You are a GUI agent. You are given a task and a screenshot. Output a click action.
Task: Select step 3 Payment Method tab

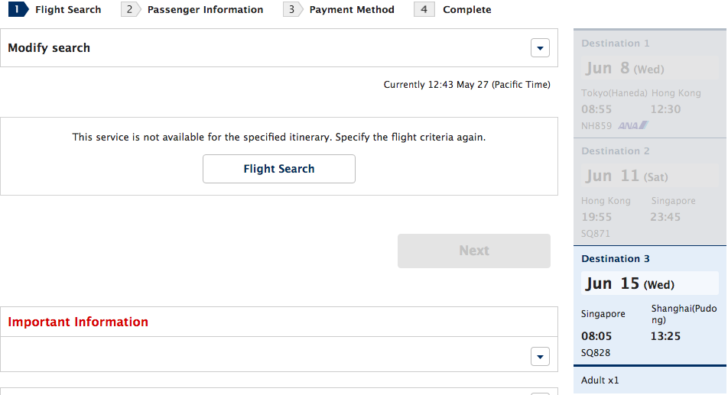pos(339,9)
